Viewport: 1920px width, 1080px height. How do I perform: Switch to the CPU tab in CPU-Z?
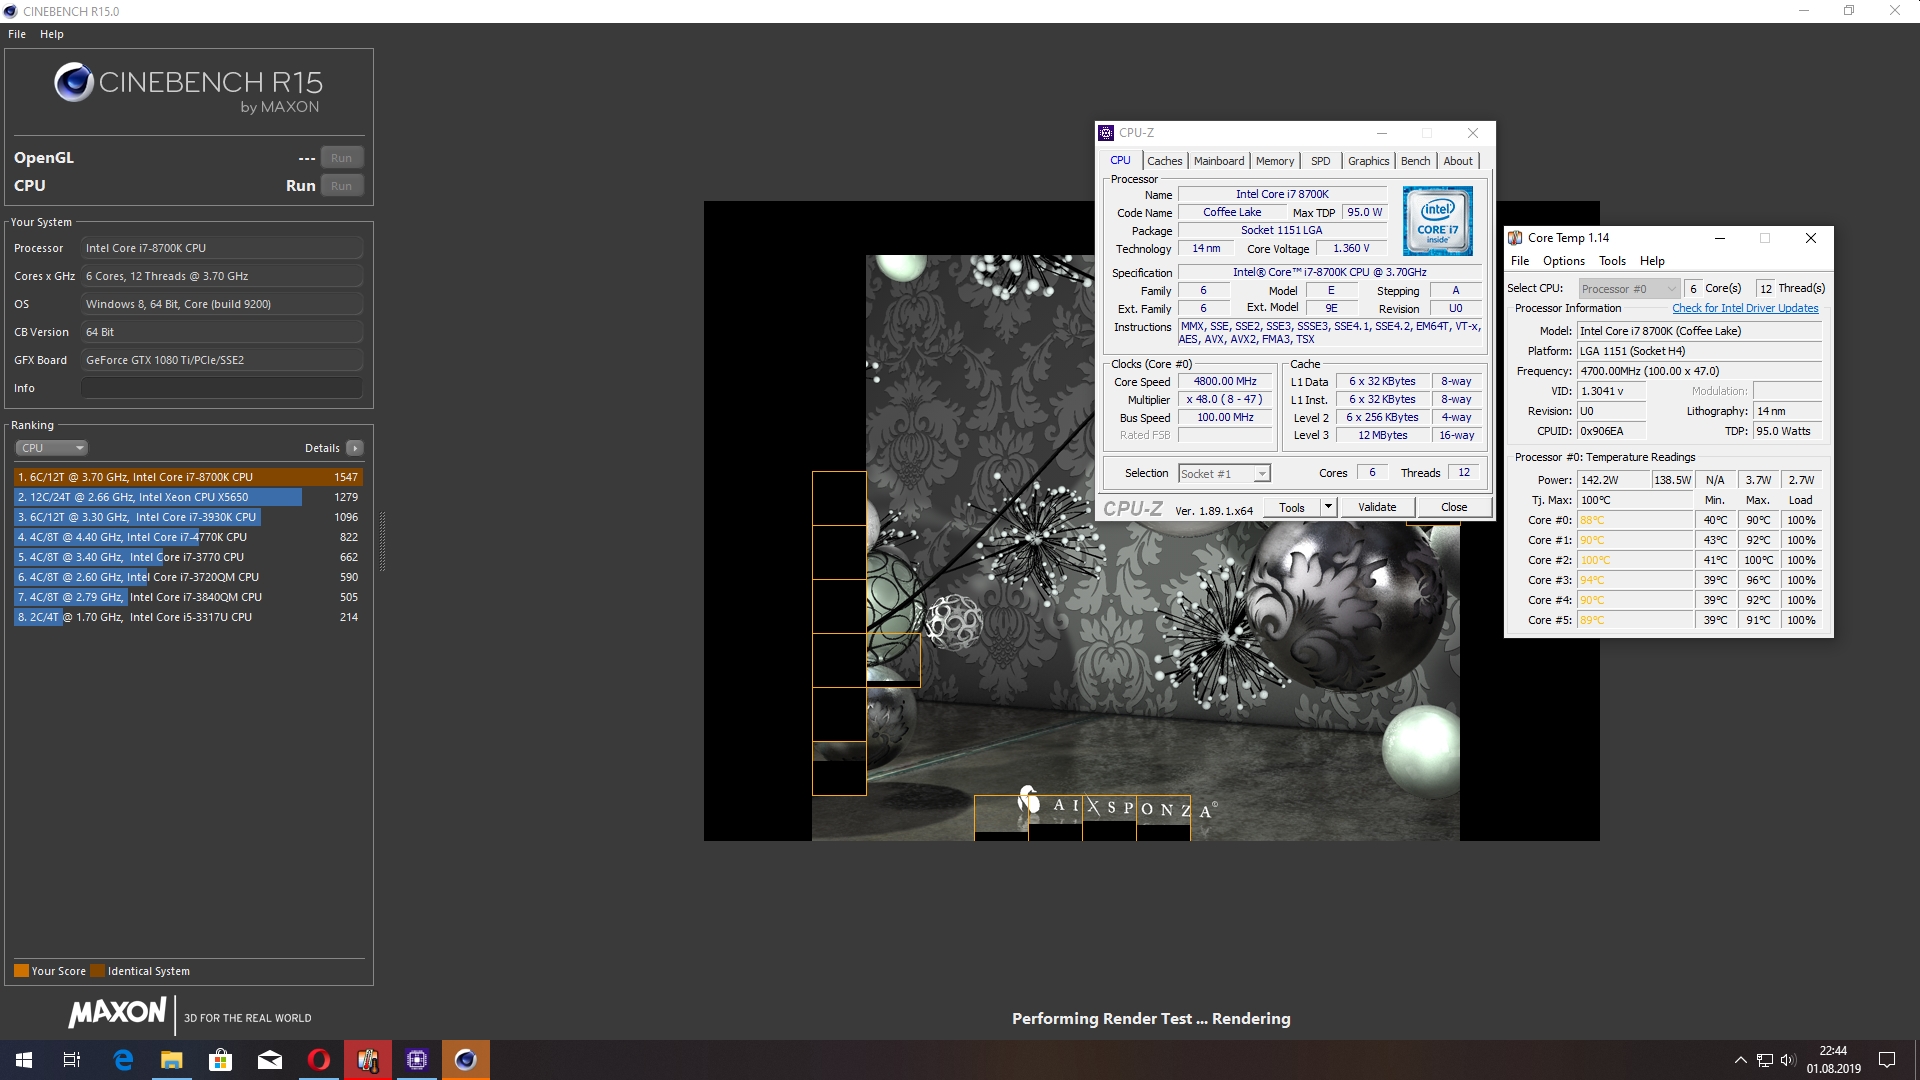(1120, 161)
